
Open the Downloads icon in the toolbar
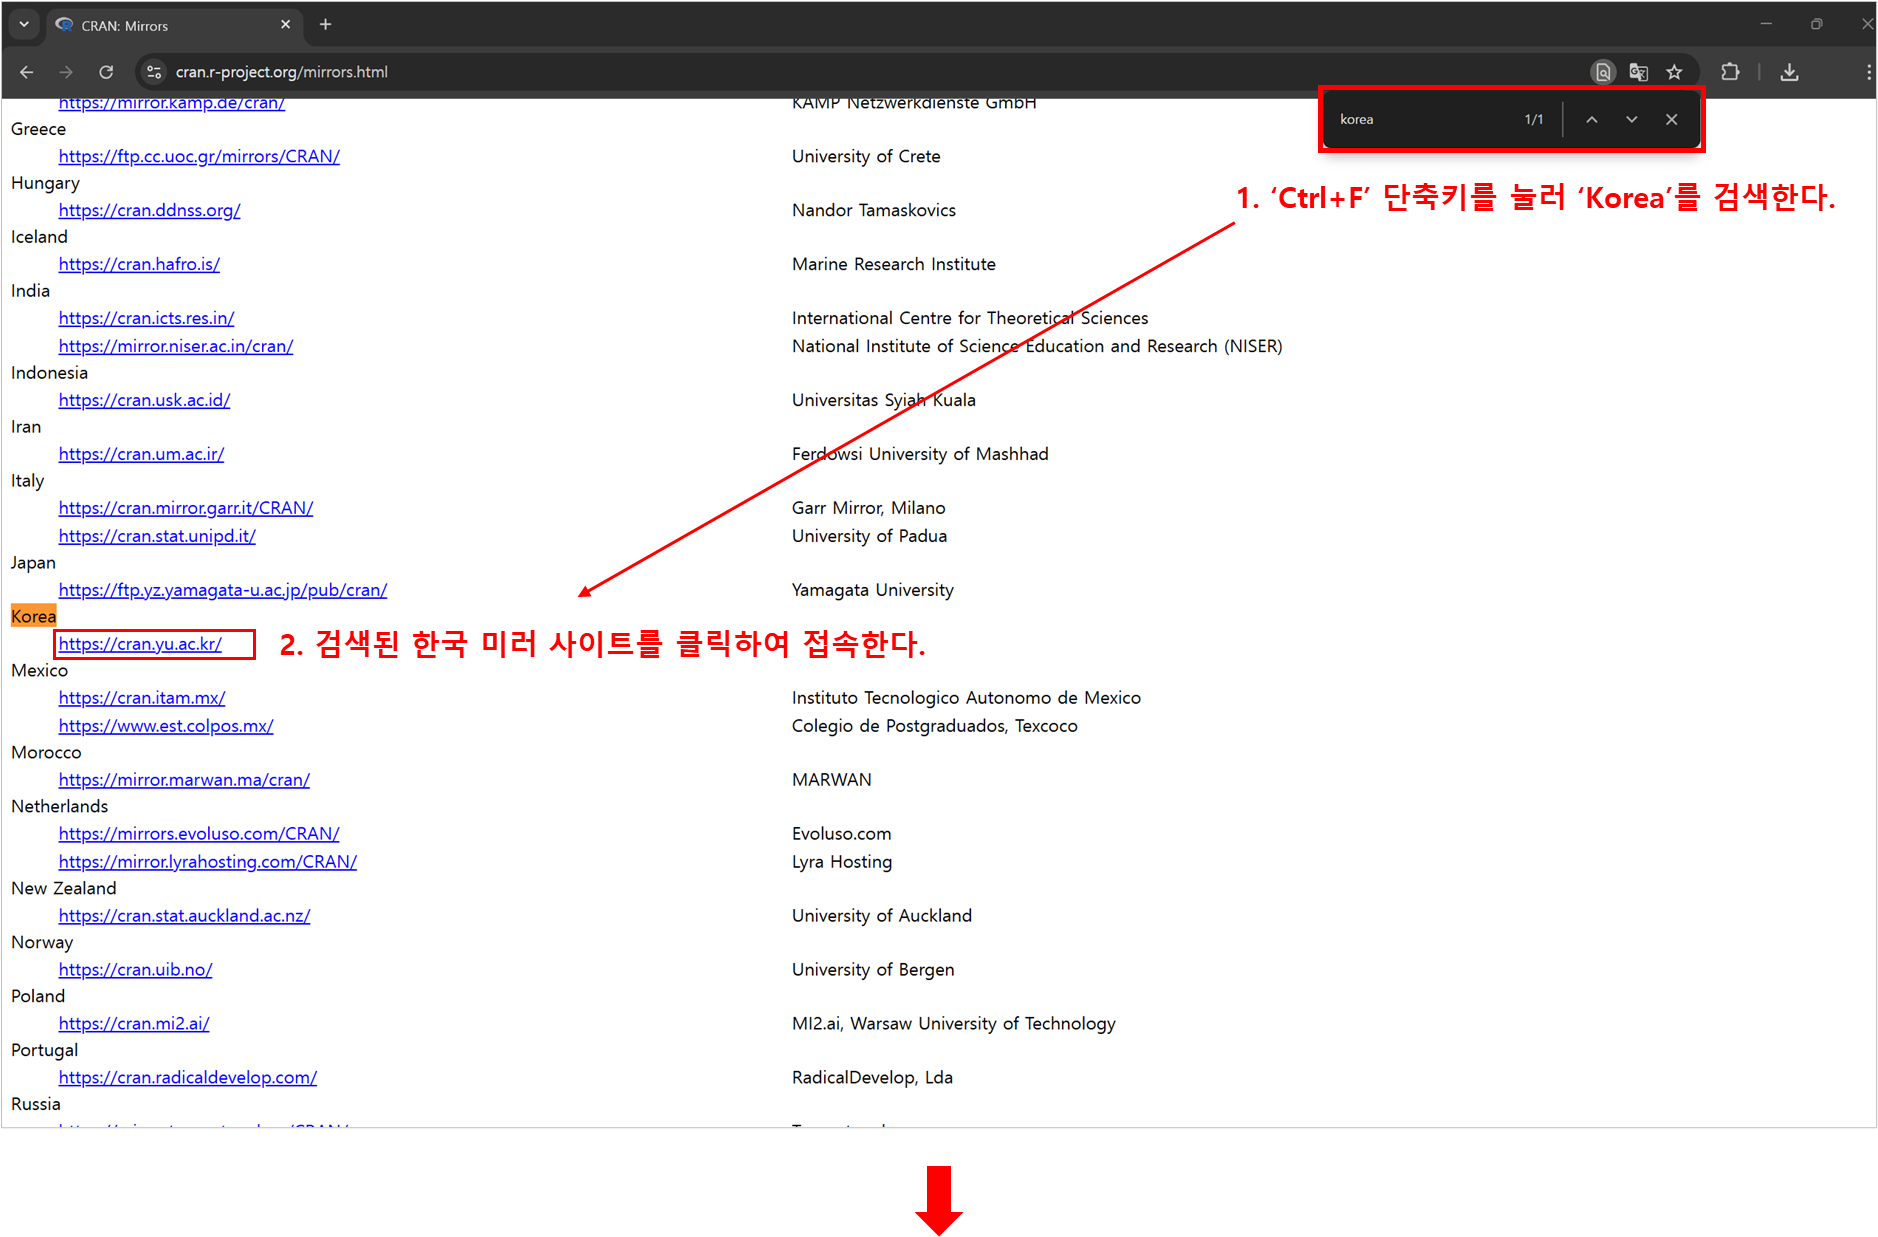click(1790, 71)
